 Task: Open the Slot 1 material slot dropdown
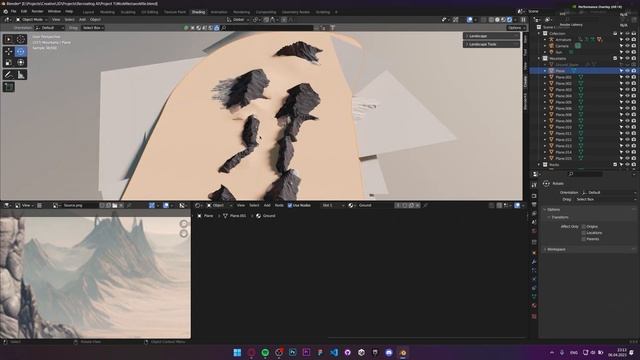[333, 205]
